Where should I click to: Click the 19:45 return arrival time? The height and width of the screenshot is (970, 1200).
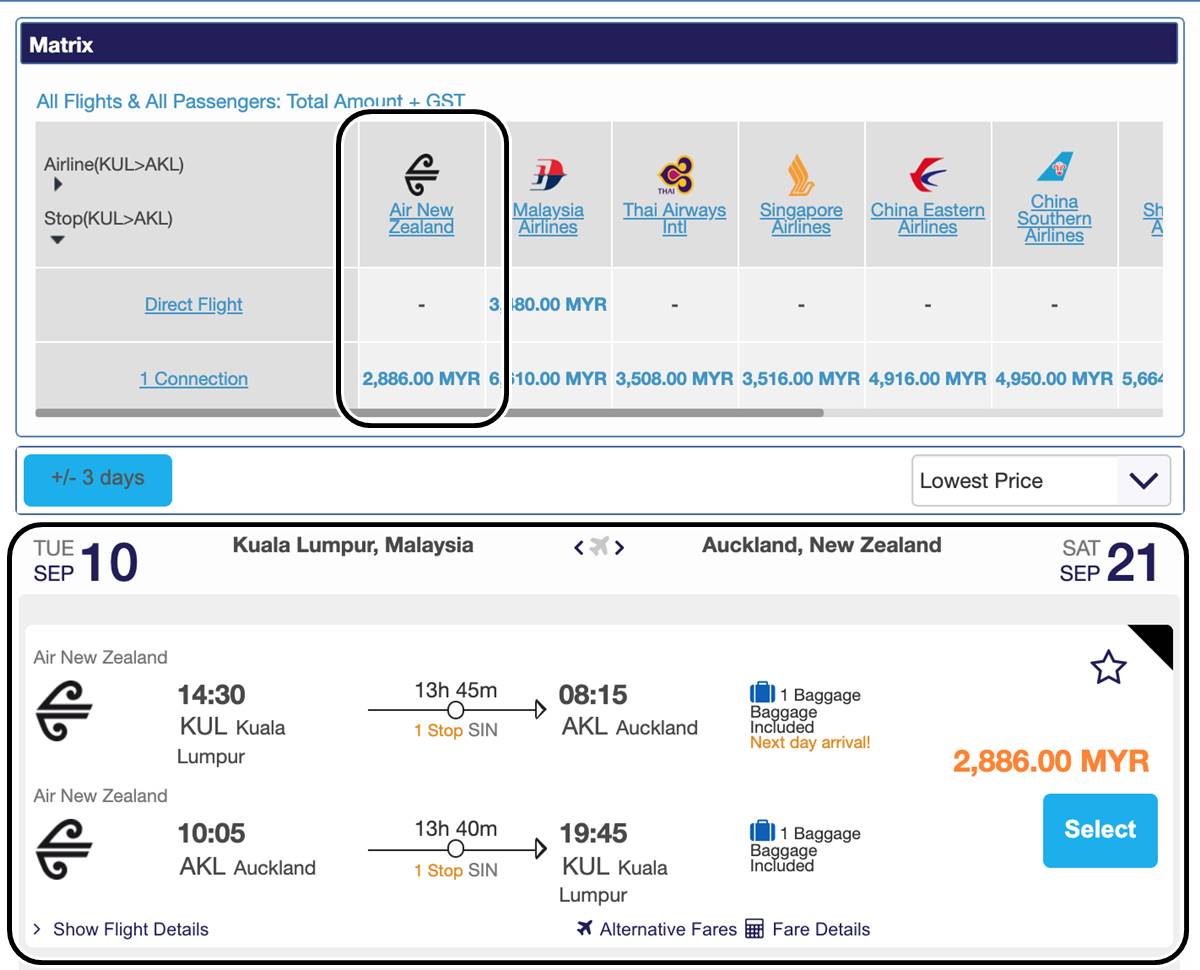coord(593,833)
